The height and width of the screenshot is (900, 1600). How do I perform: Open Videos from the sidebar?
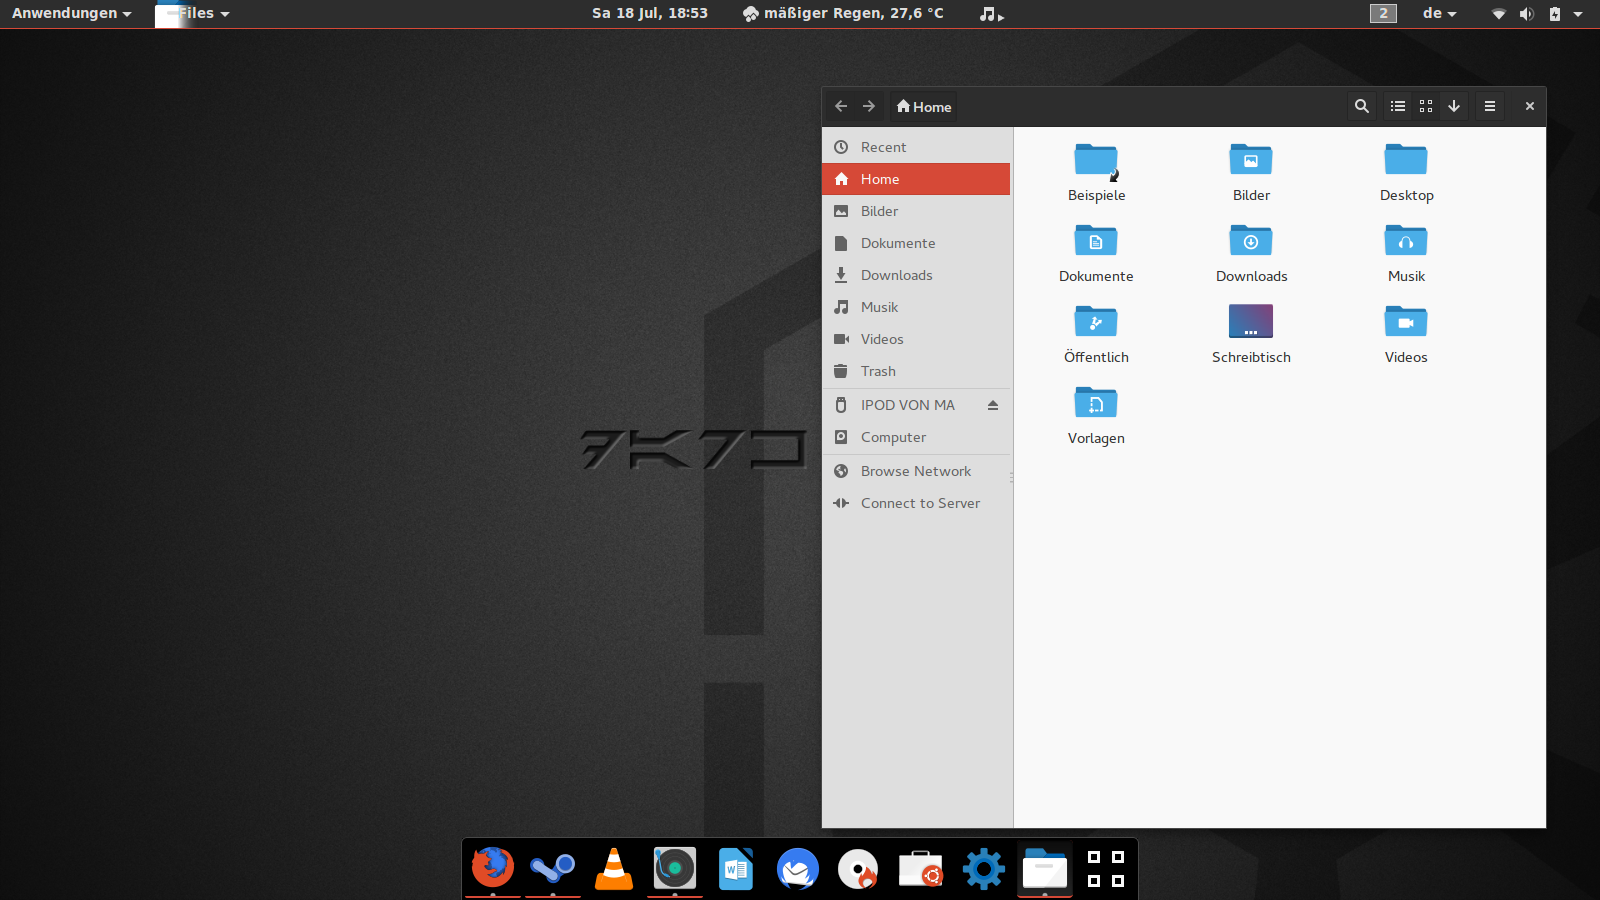916,339
